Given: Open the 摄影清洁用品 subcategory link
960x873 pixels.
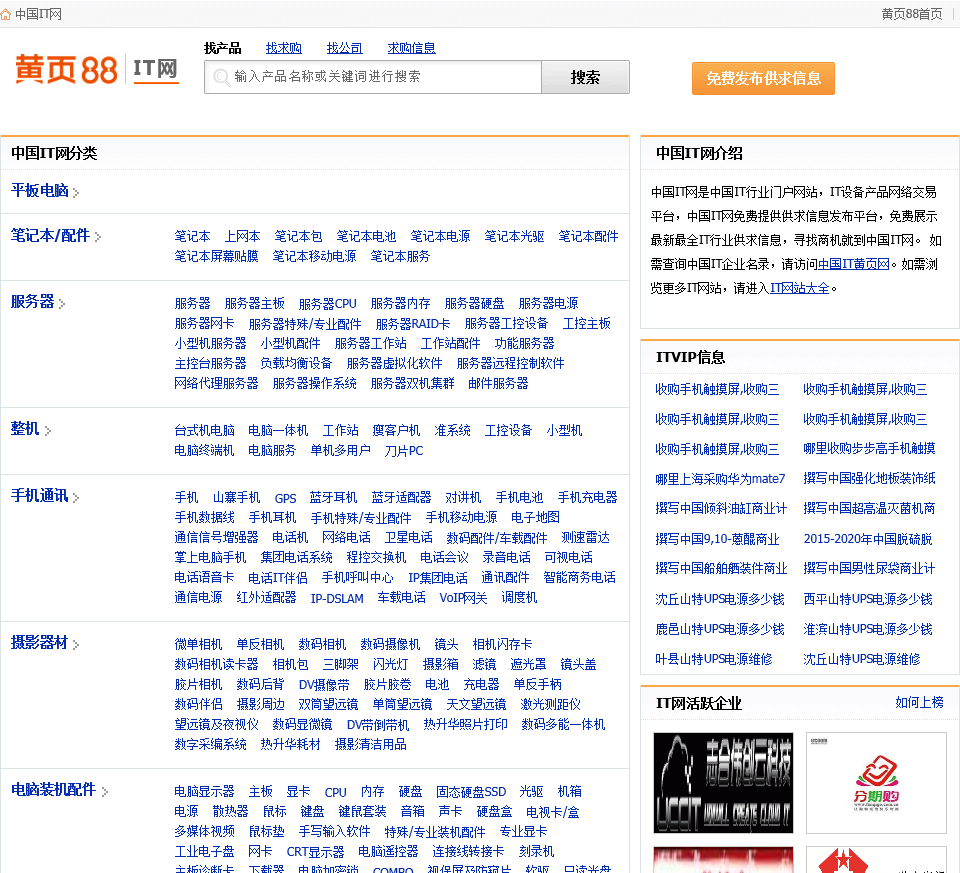Looking at the screenshot, I should [370, 745].
